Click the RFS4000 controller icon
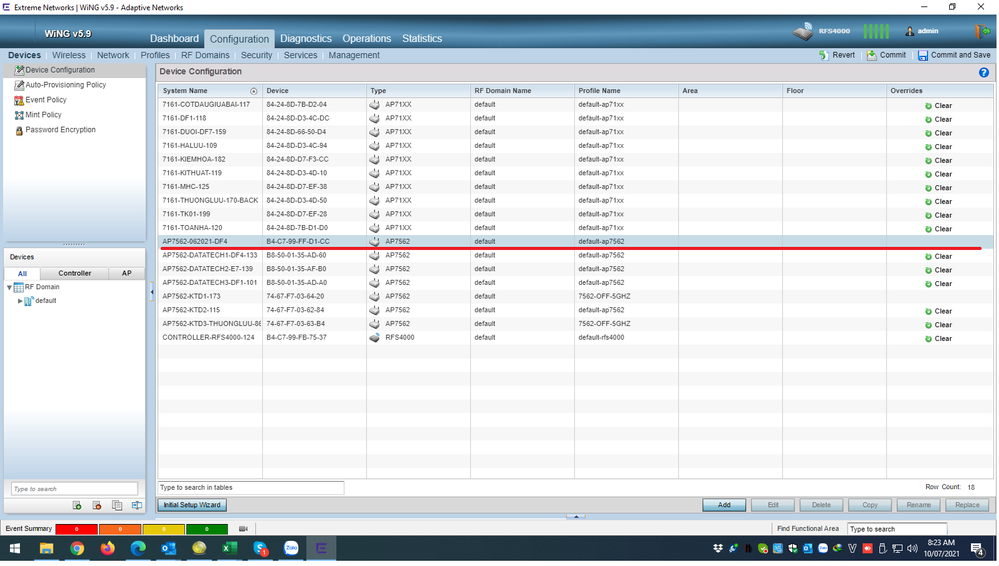 pos(803,31)
